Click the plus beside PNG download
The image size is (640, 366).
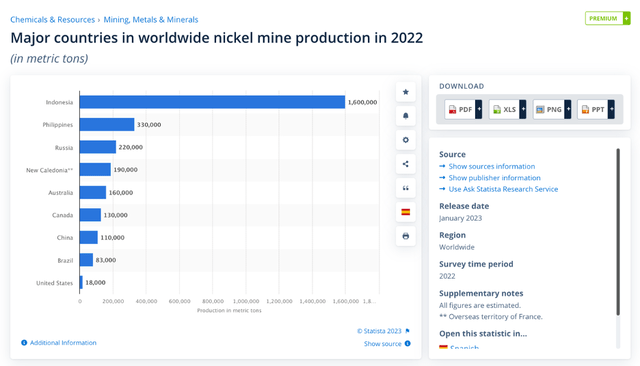pos(568,109)
